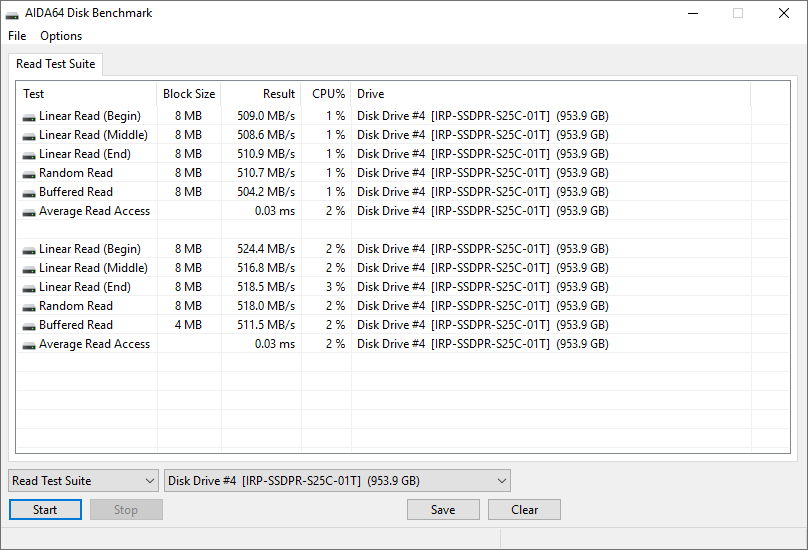Click drive icon beside last Average Read Access
Screen dimensions: 808x550
coord(29,344)
